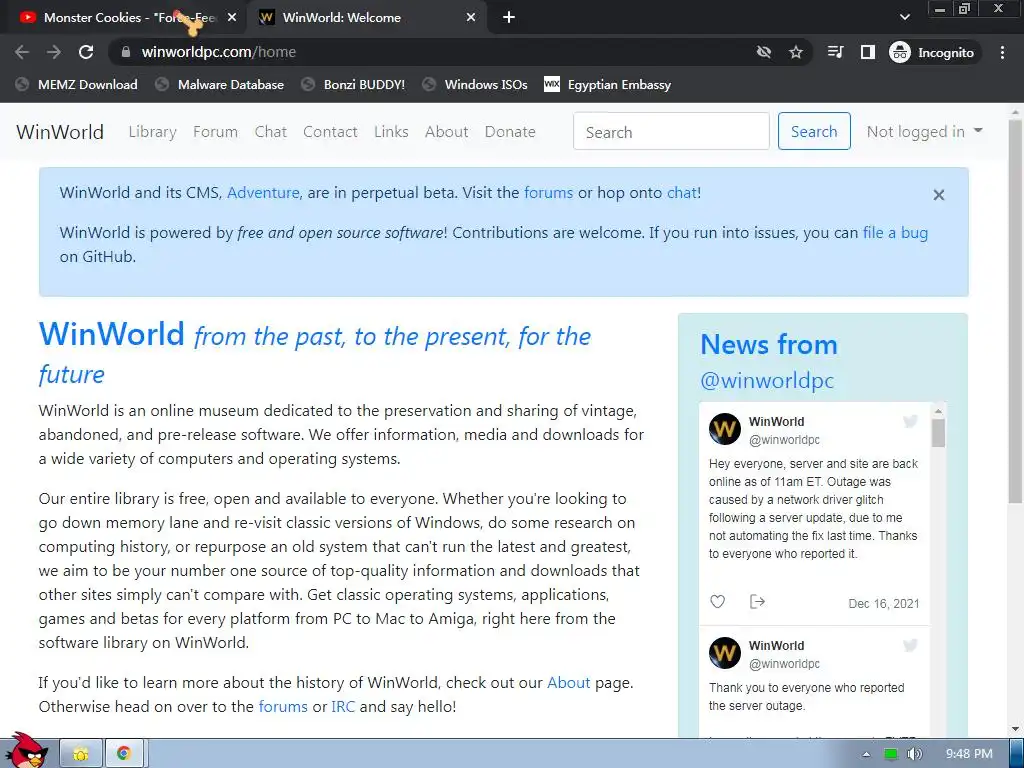Follow the Adventure link in the banner
Viewport: 1024px width, 768px height.
(x=263, y=193)
